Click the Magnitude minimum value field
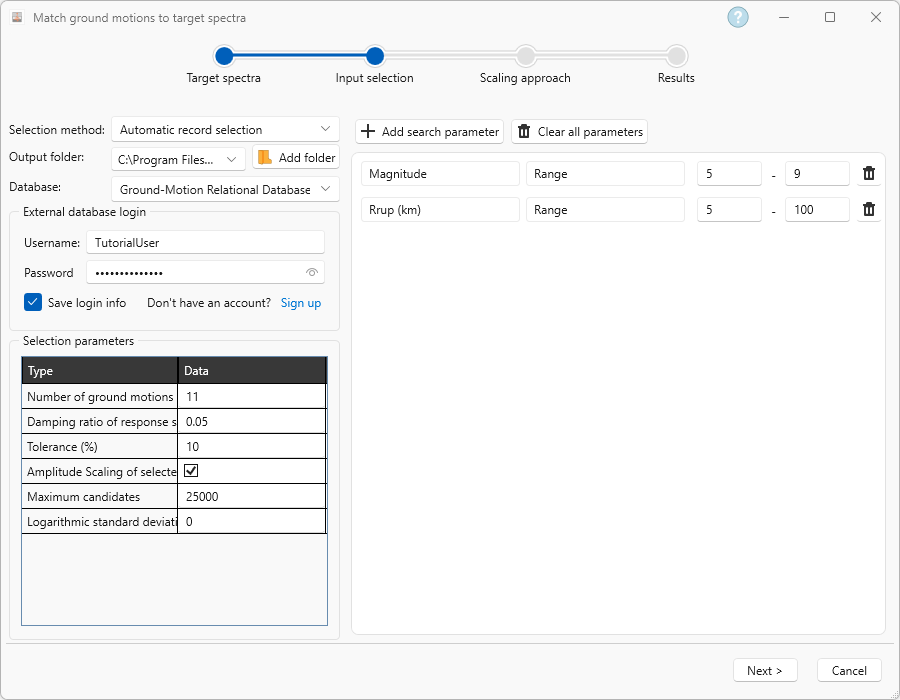The width and height of the screenshot is (900, 700). pos(729,174)
